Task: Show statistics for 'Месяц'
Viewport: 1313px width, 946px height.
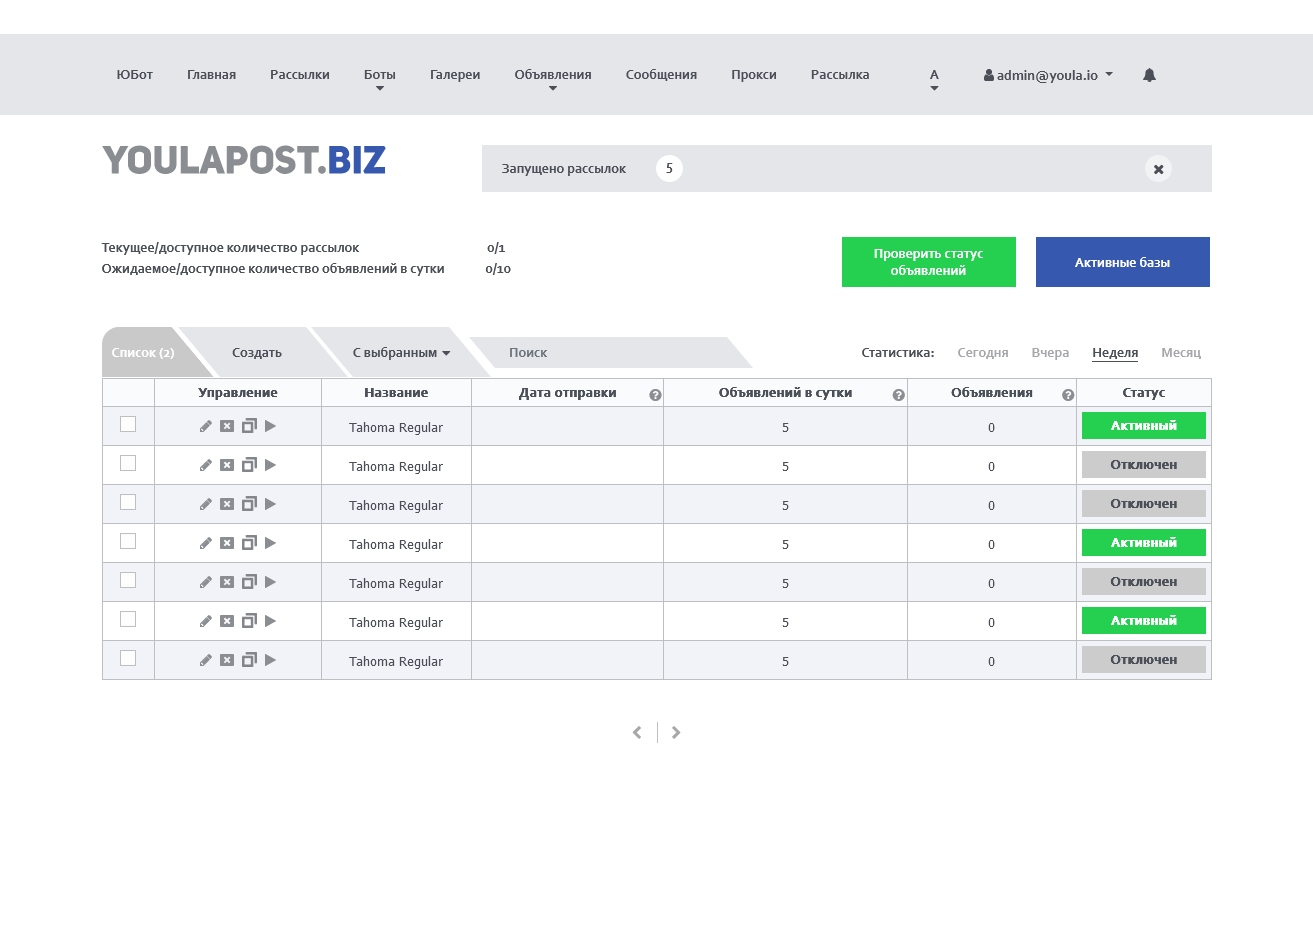Action: (x=1181, y=353)
